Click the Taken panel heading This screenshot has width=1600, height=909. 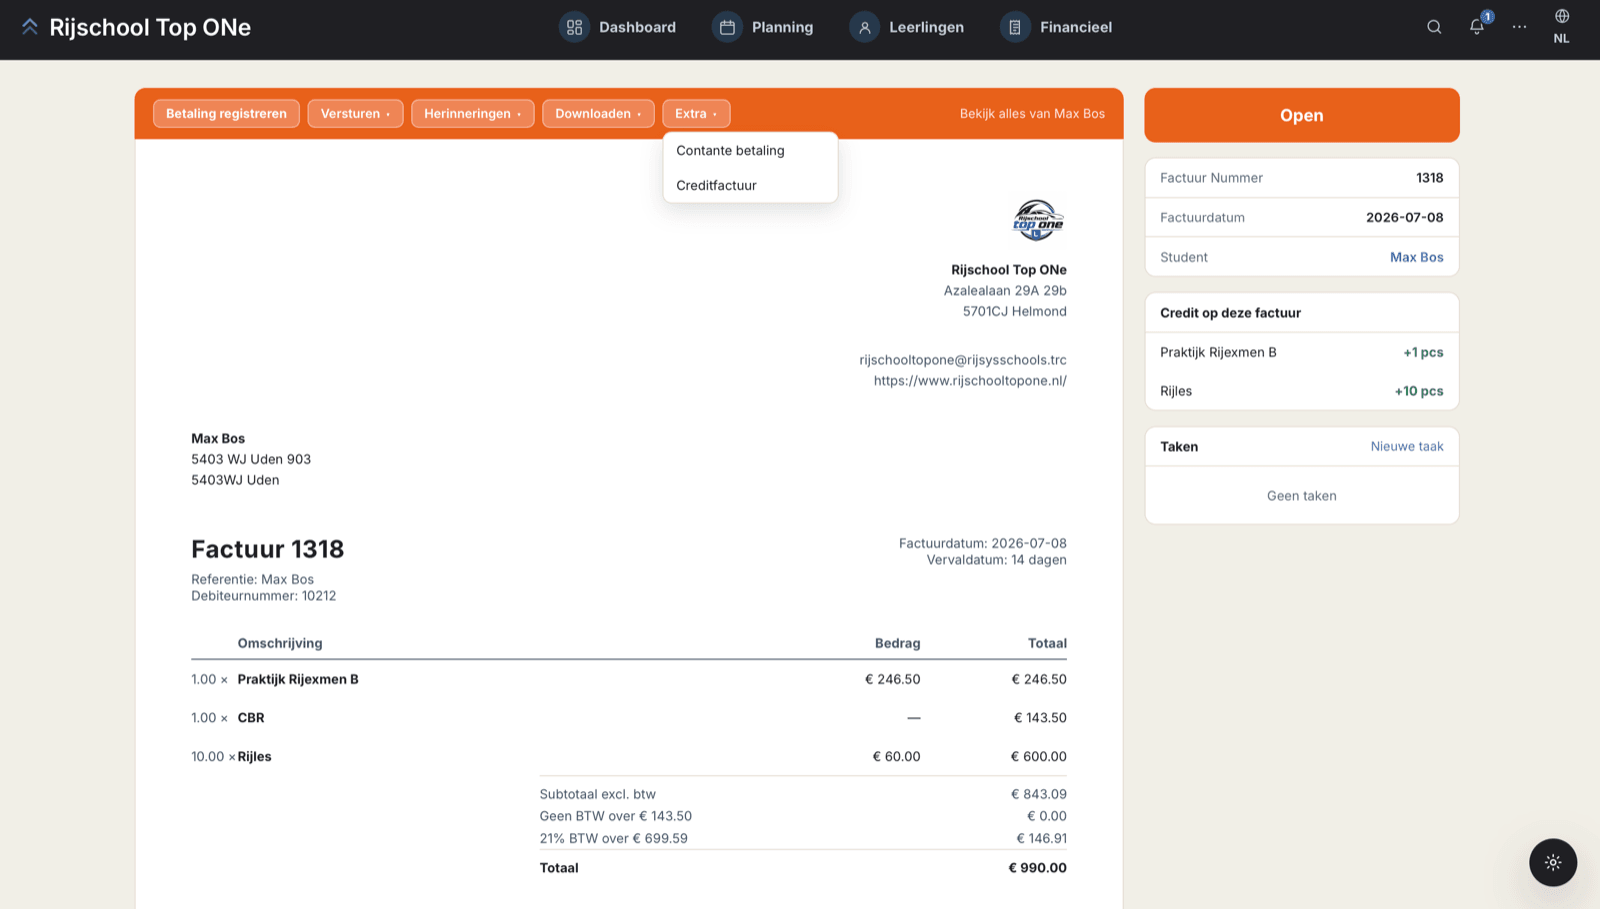pyautogui.click(x=1179, y=447)
